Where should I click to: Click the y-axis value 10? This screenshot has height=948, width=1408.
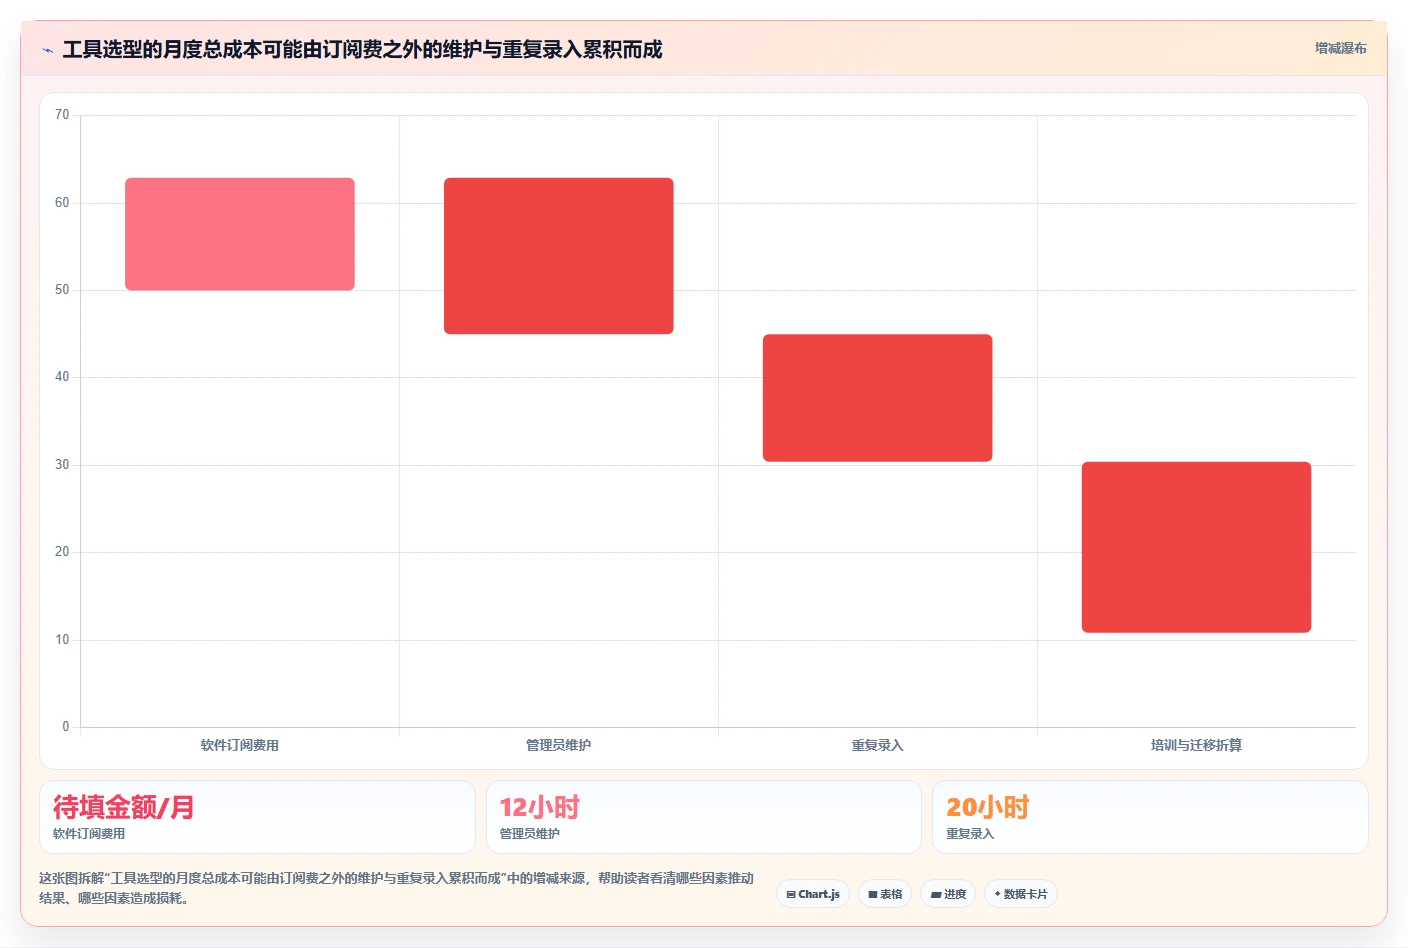click(x=62, y=640)
